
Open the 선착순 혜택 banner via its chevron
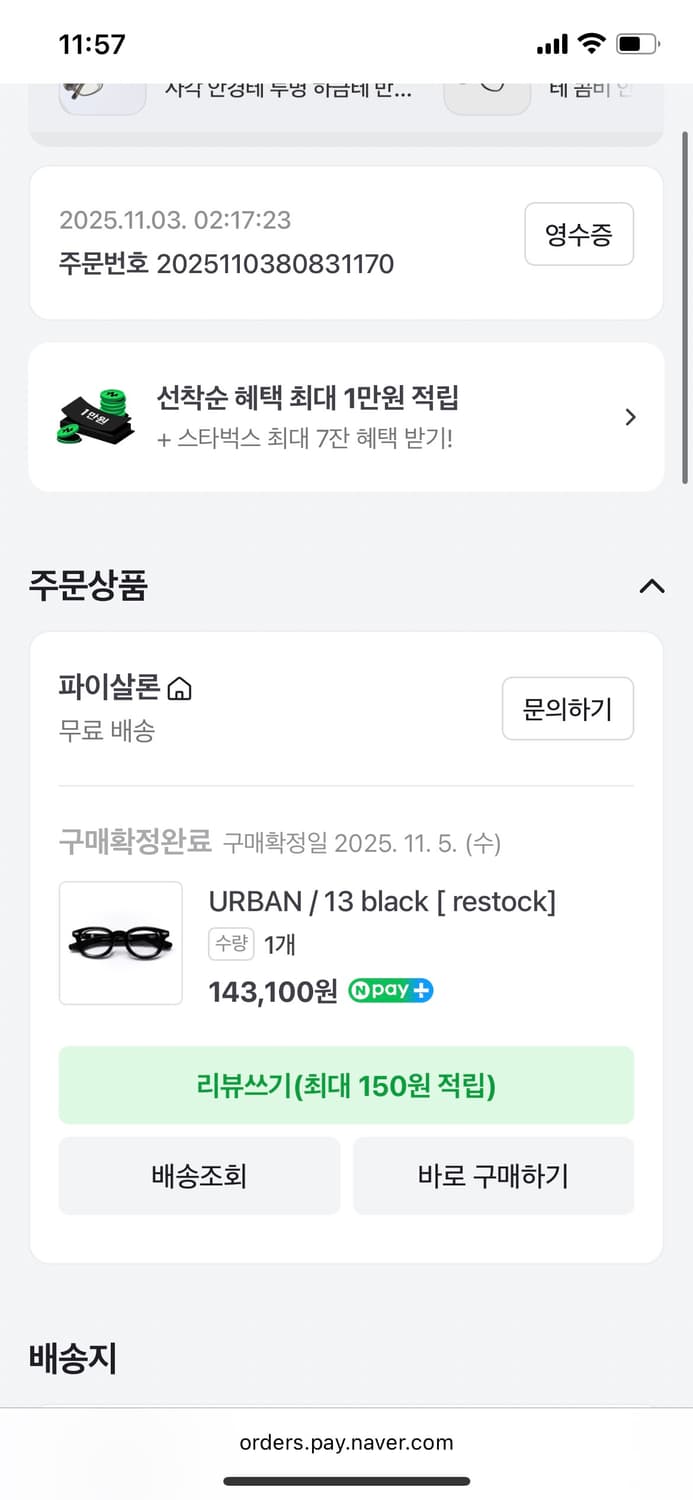pos(630,416)
